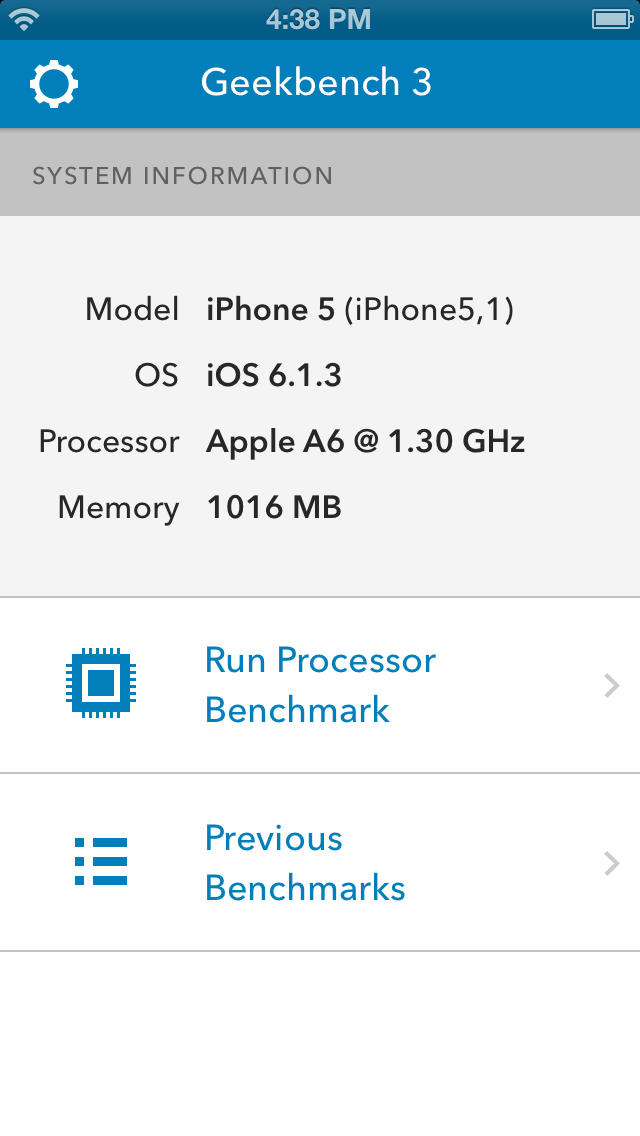Tap the Processor label
This screenshot has width=640, height=1136.
click(109, 441)
